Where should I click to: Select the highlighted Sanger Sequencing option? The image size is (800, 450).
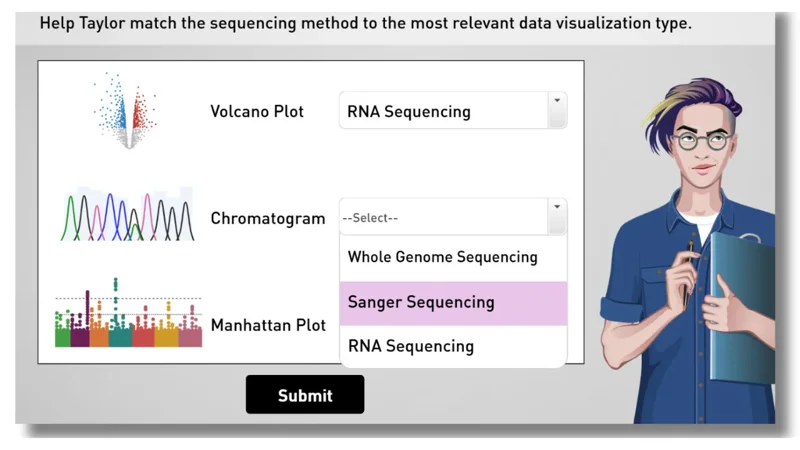tap(453, 303)
